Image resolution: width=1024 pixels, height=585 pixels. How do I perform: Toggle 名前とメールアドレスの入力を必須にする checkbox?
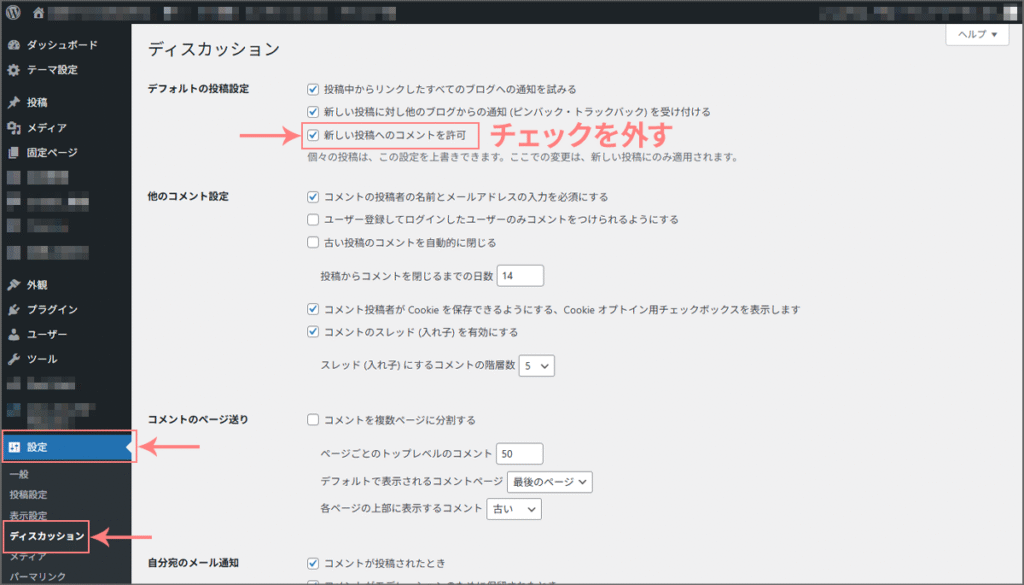coord(313,197)
